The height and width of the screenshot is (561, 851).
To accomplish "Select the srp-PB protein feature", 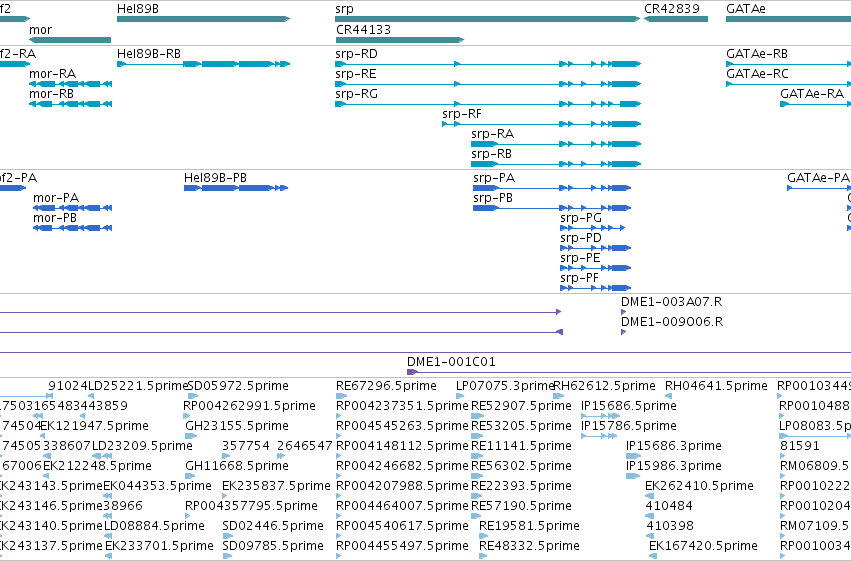I will click(552, 208).
